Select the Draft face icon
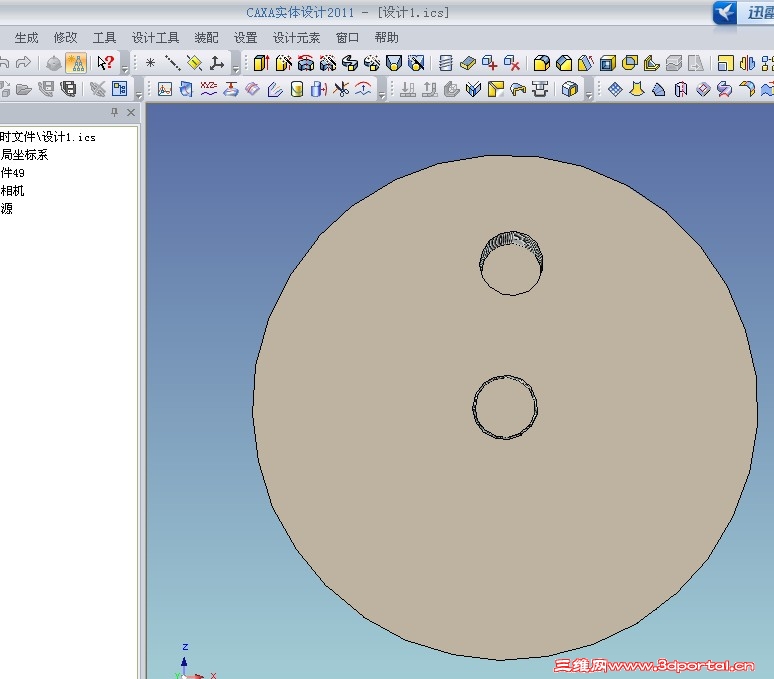The image size is (774, 679). click(x=585, y=63)
